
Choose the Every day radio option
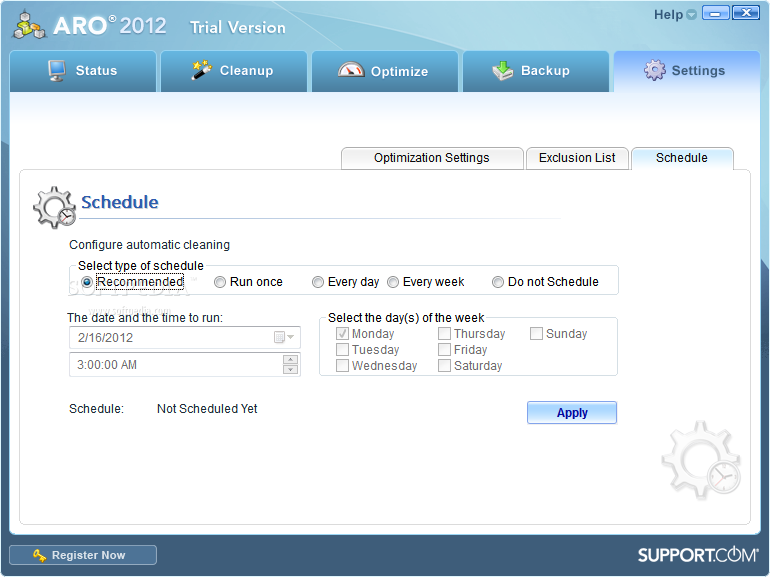pyautogui.click(x=318, y=282)
